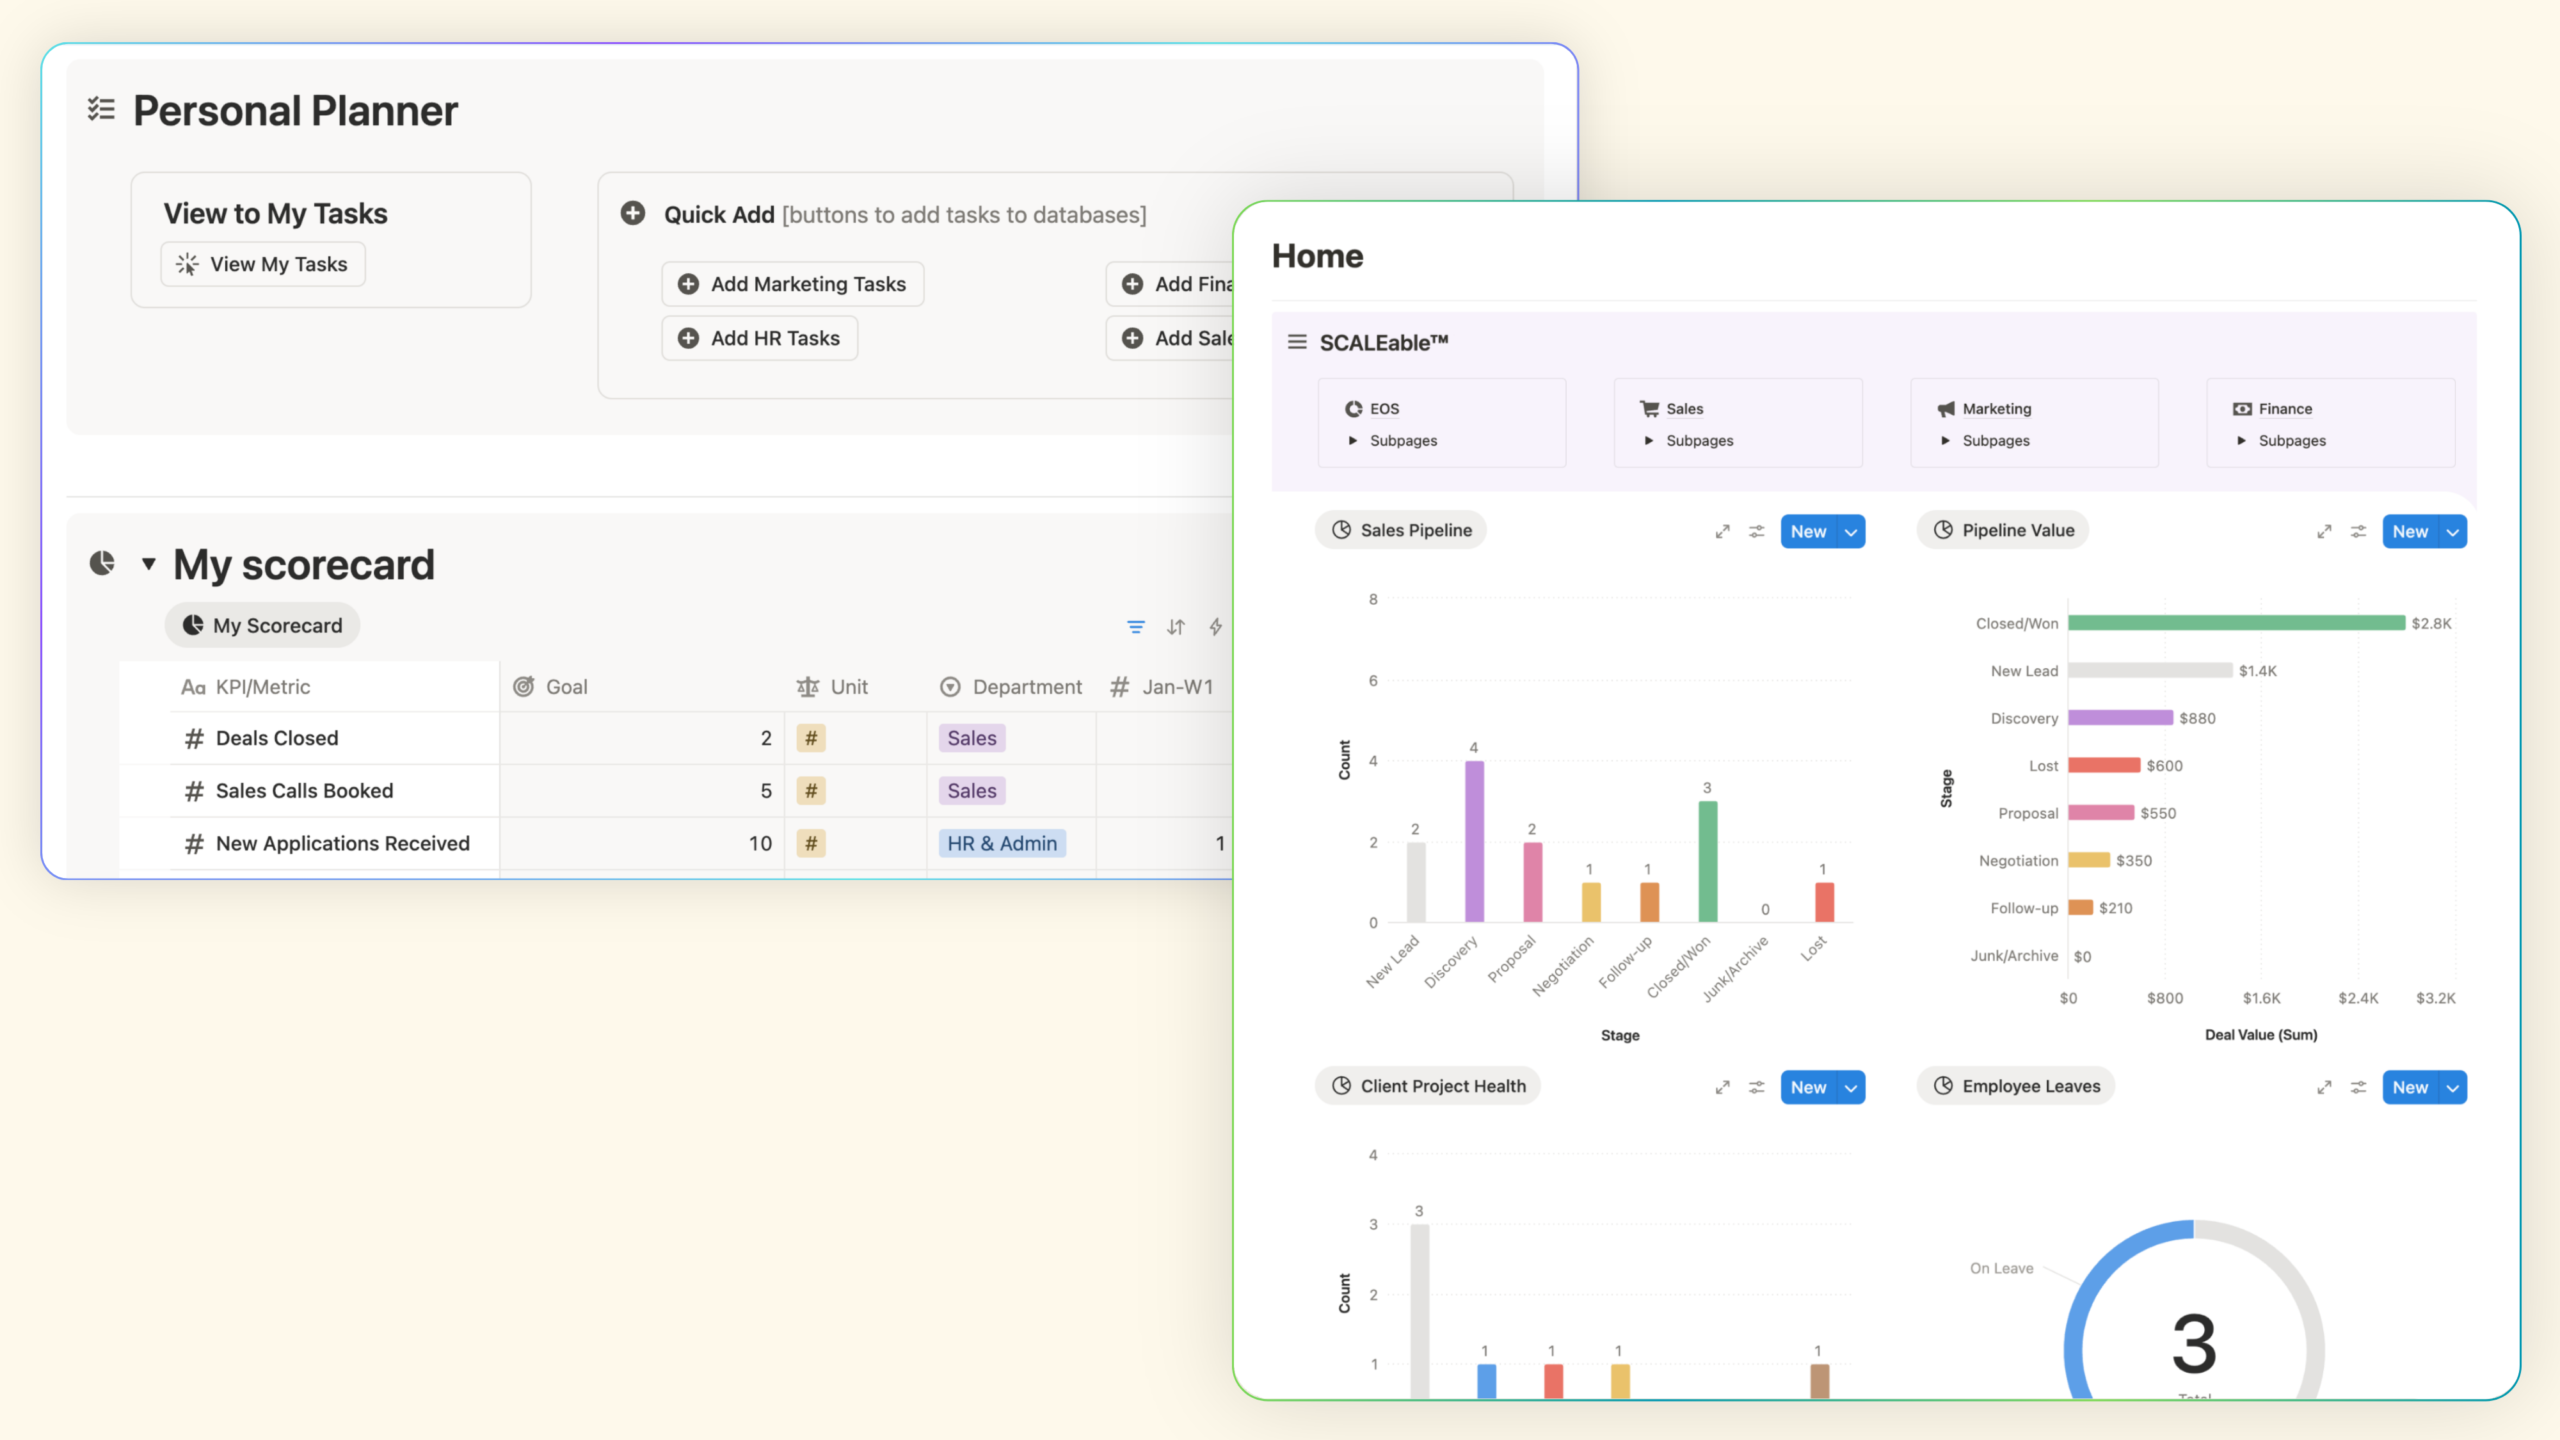Click the Deals Closed row title cell
The image size is (2560, 1440).
point(277,738)
